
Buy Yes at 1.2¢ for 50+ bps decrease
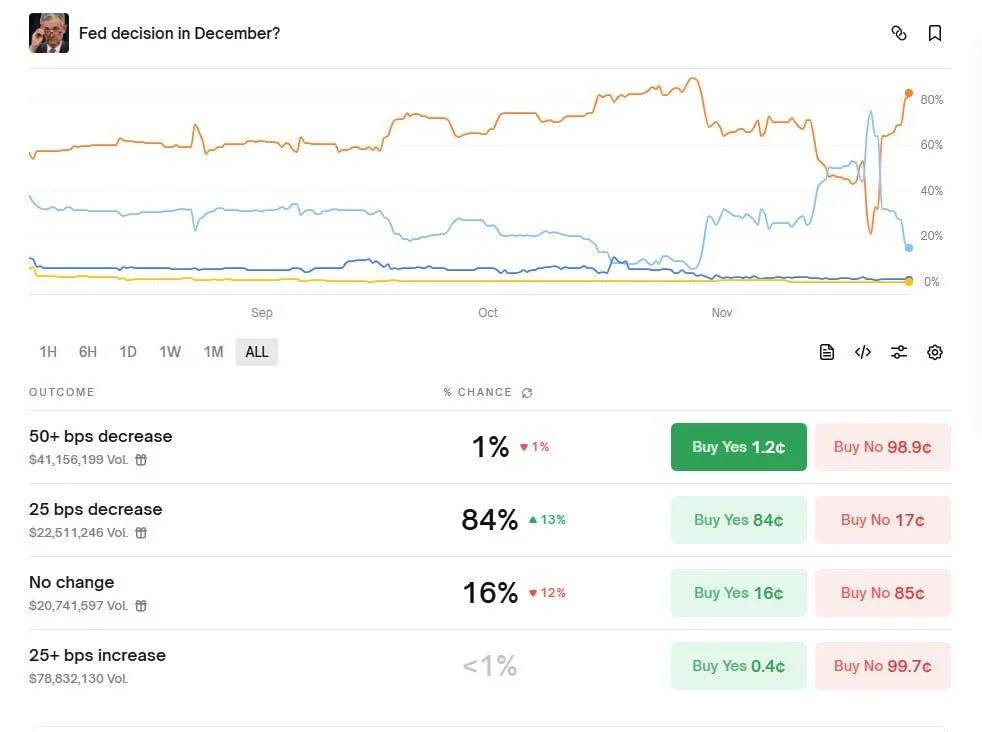click(x=738, y=447)
